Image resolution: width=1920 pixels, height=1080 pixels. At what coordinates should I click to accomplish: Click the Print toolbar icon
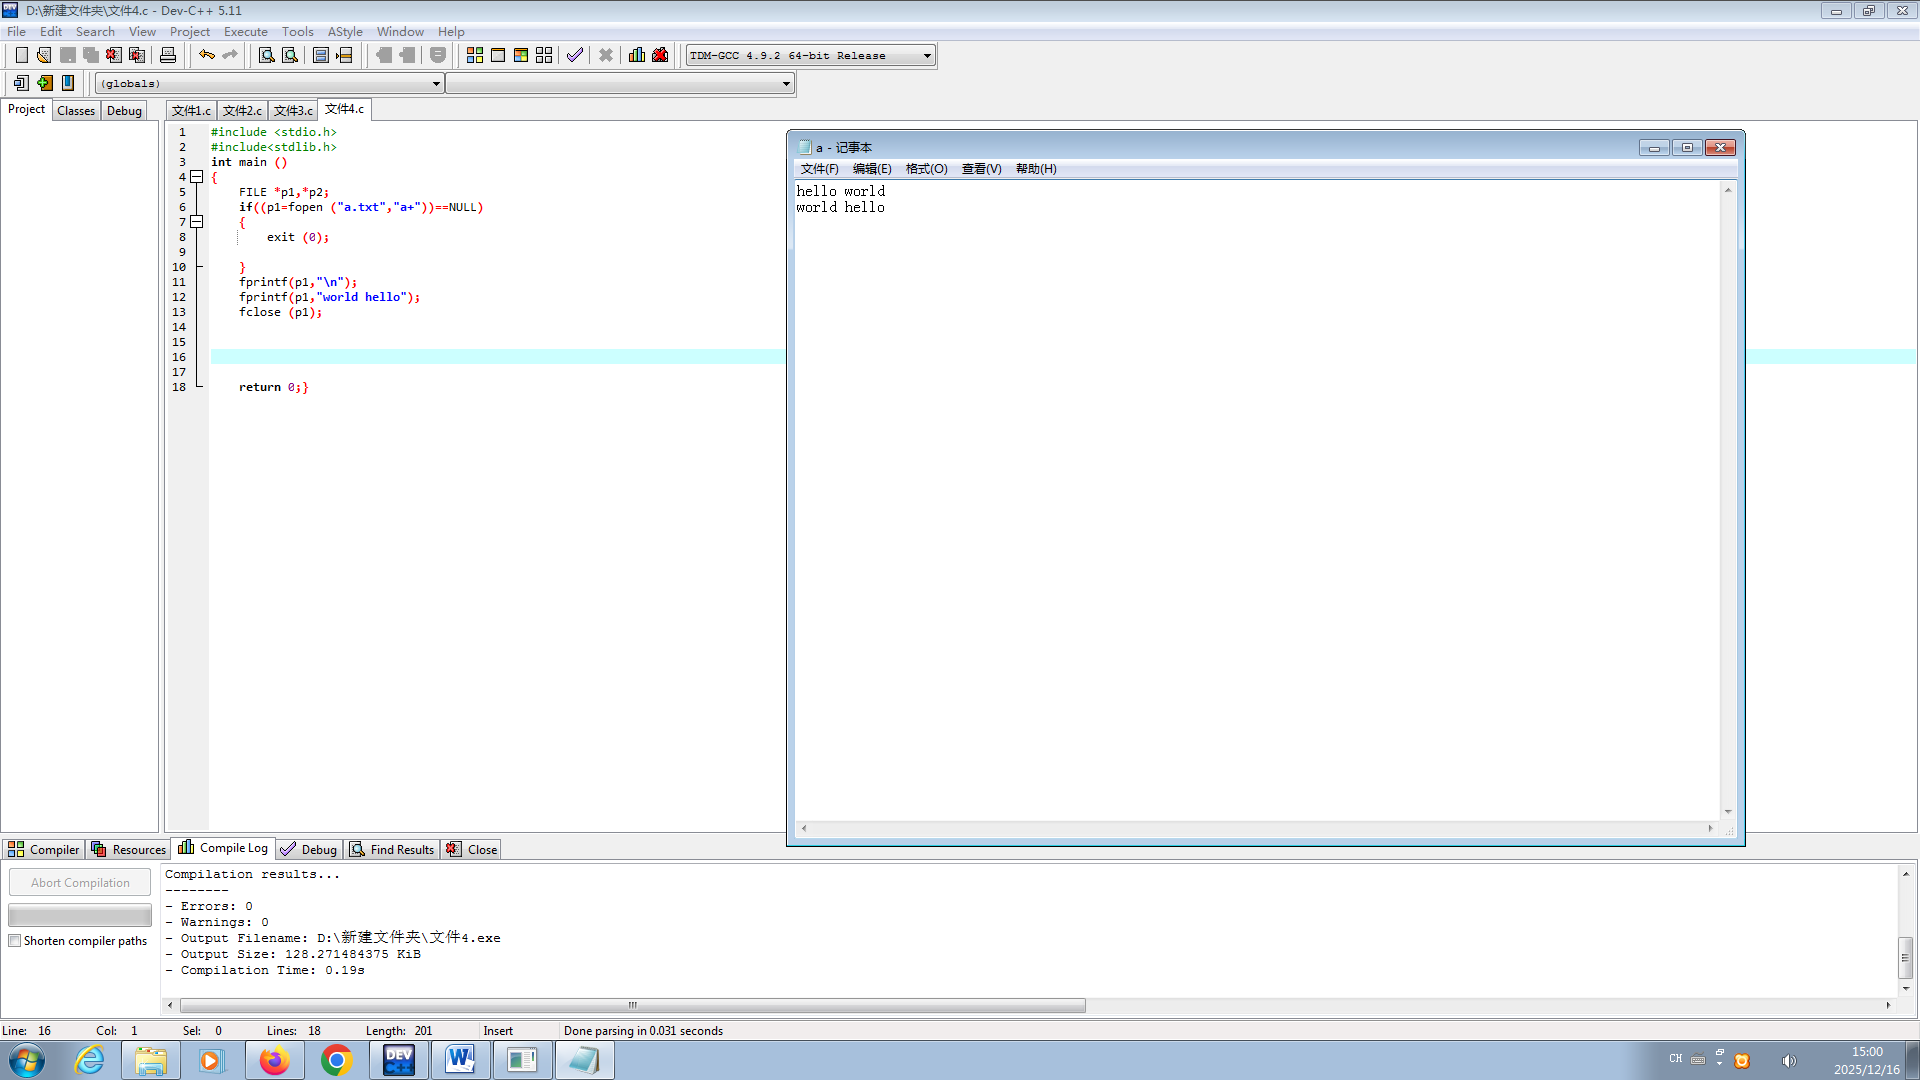click(168, 55)
